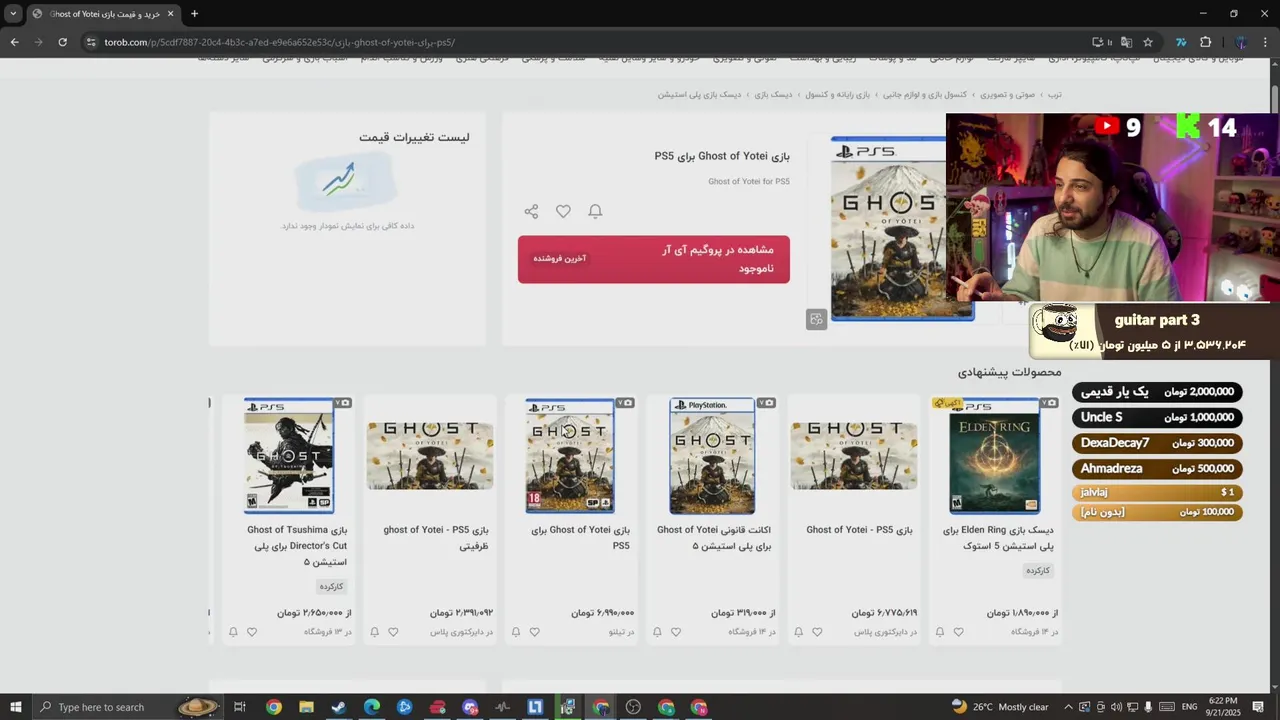Click the لیست تغییرات قیمت heading
Viewport: 1280px width, 720px height.
(x=414, y=137)
